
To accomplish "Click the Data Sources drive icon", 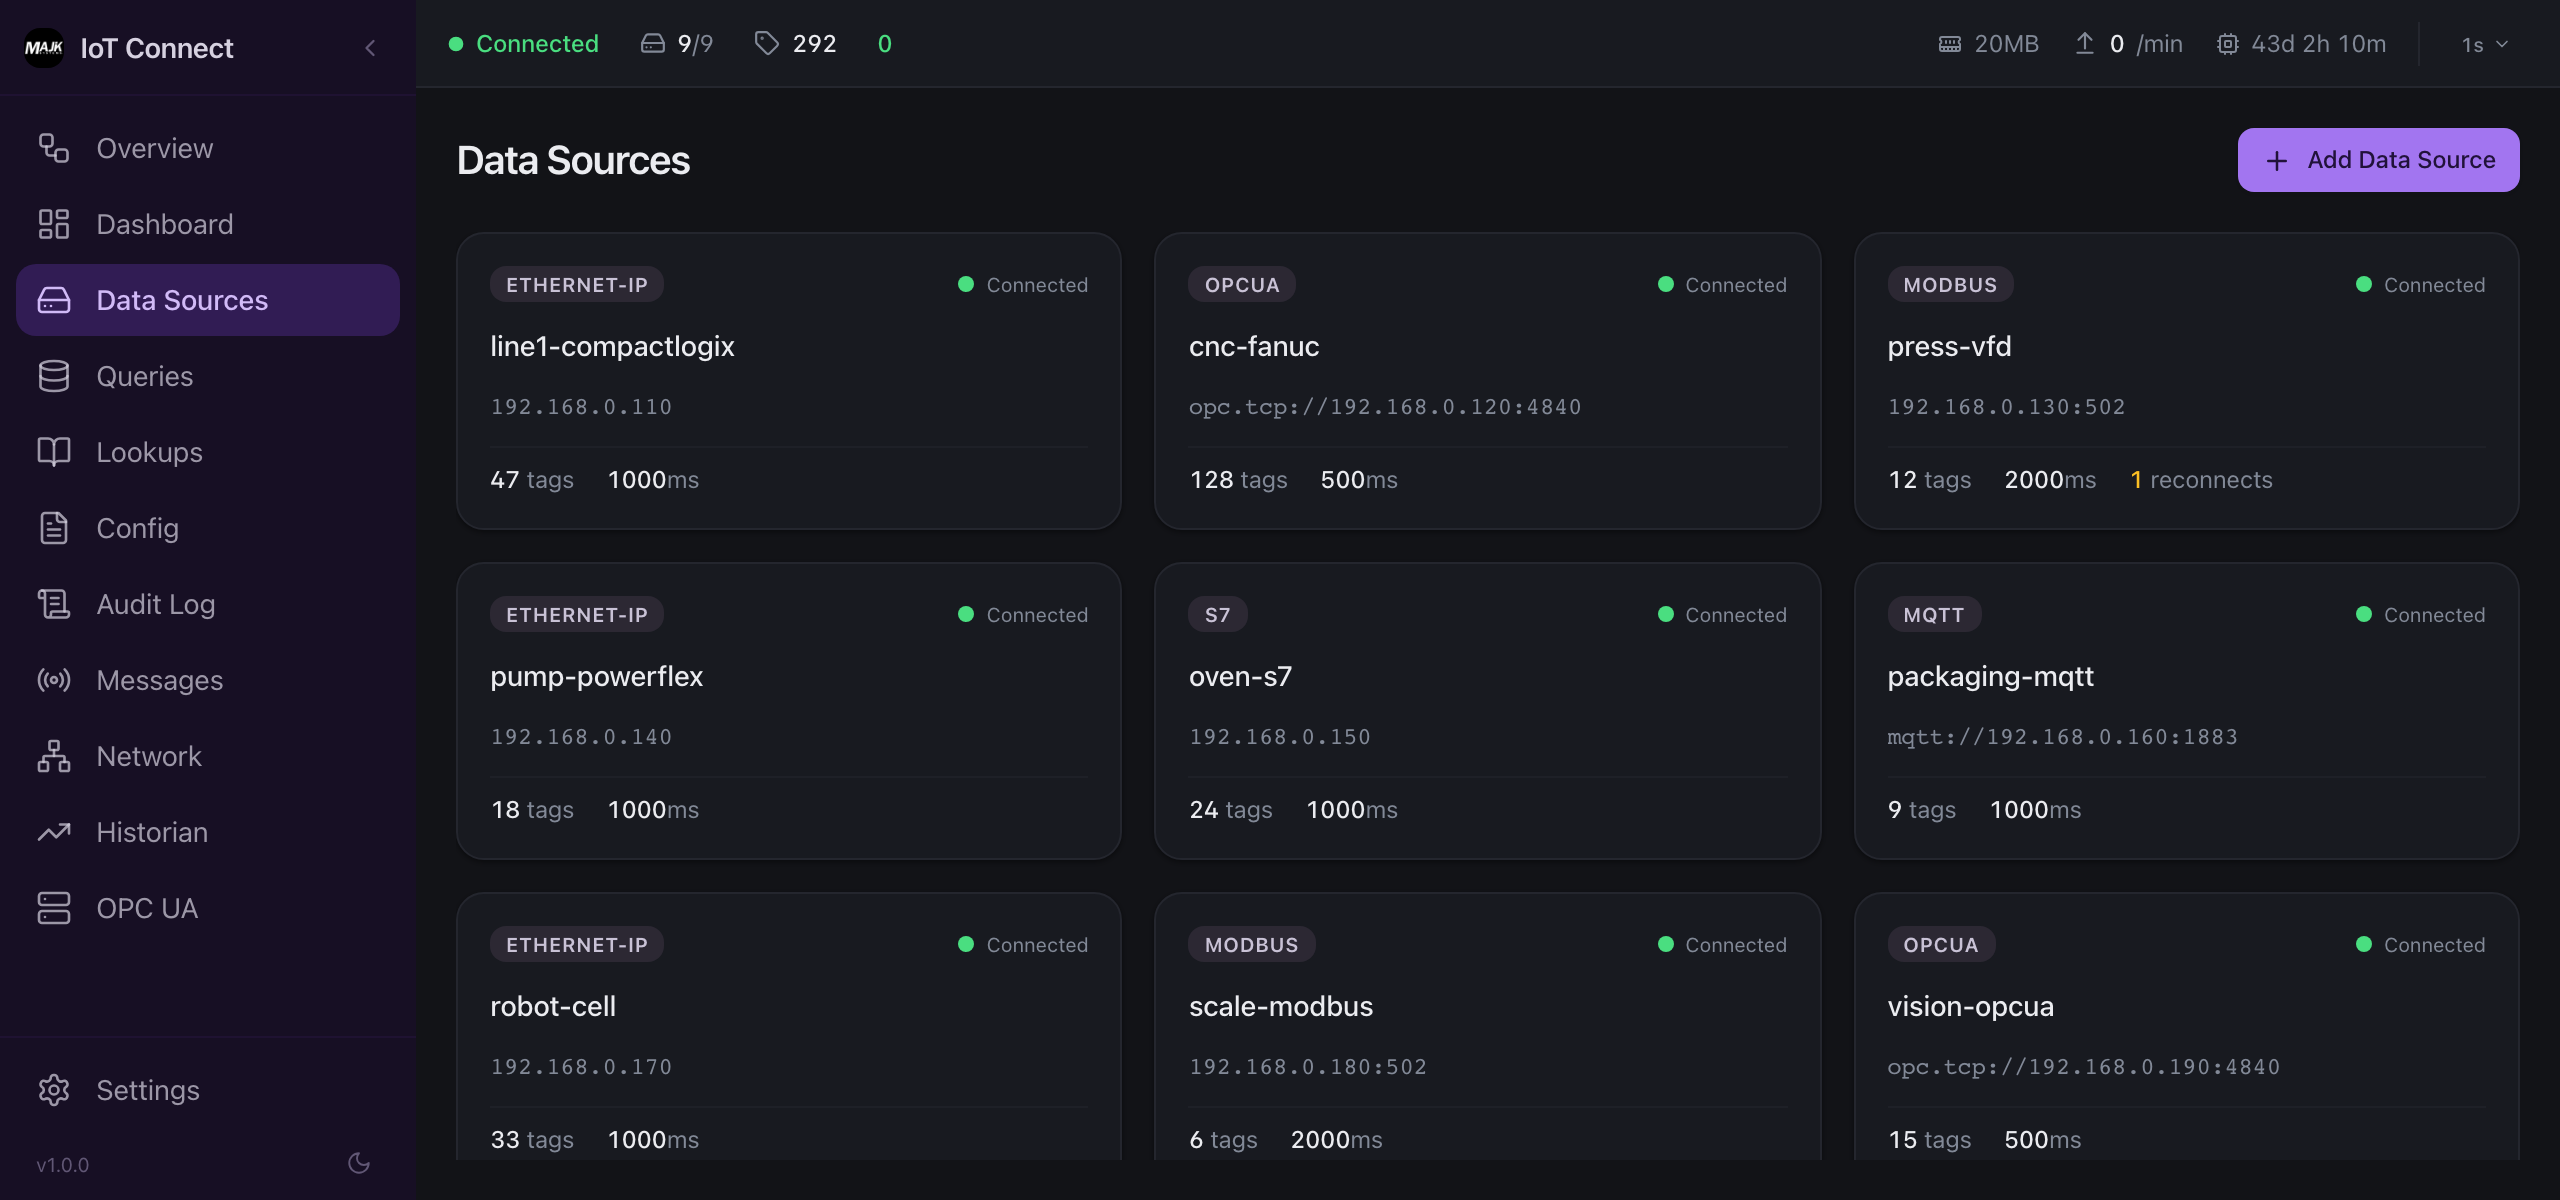I will pos(53,300).
